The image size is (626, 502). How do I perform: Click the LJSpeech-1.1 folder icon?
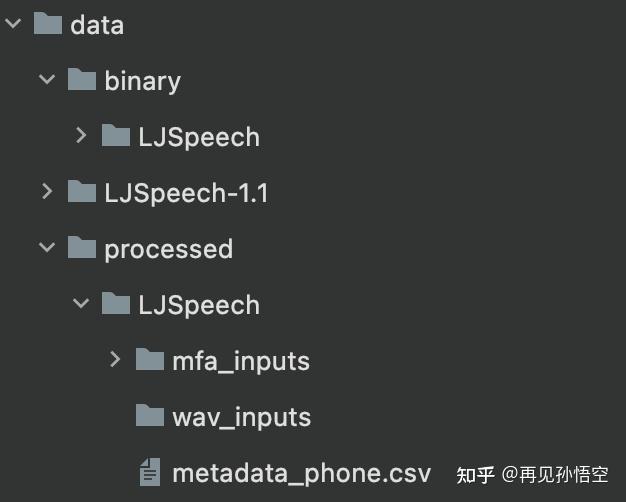pos(82,192)
